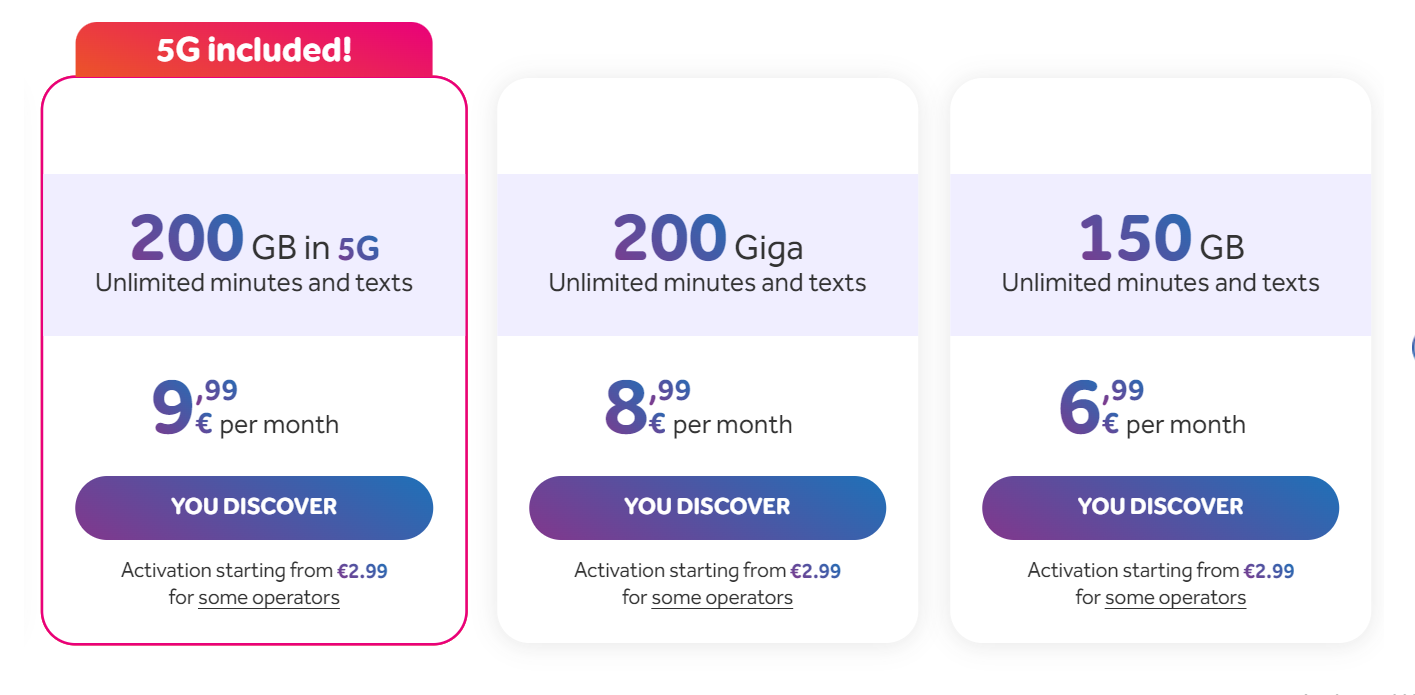Image resolution: width=1415 pixels, height=695 pixels.
Task: Click the 9,99 € per month price
Action: coord(245,408)
